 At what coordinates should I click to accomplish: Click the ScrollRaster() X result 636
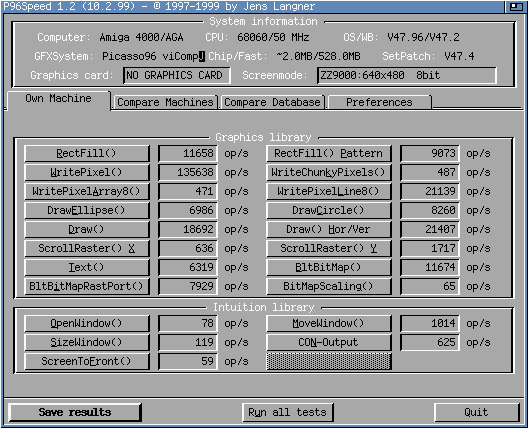pyautogui.click(x=188, y=249)
